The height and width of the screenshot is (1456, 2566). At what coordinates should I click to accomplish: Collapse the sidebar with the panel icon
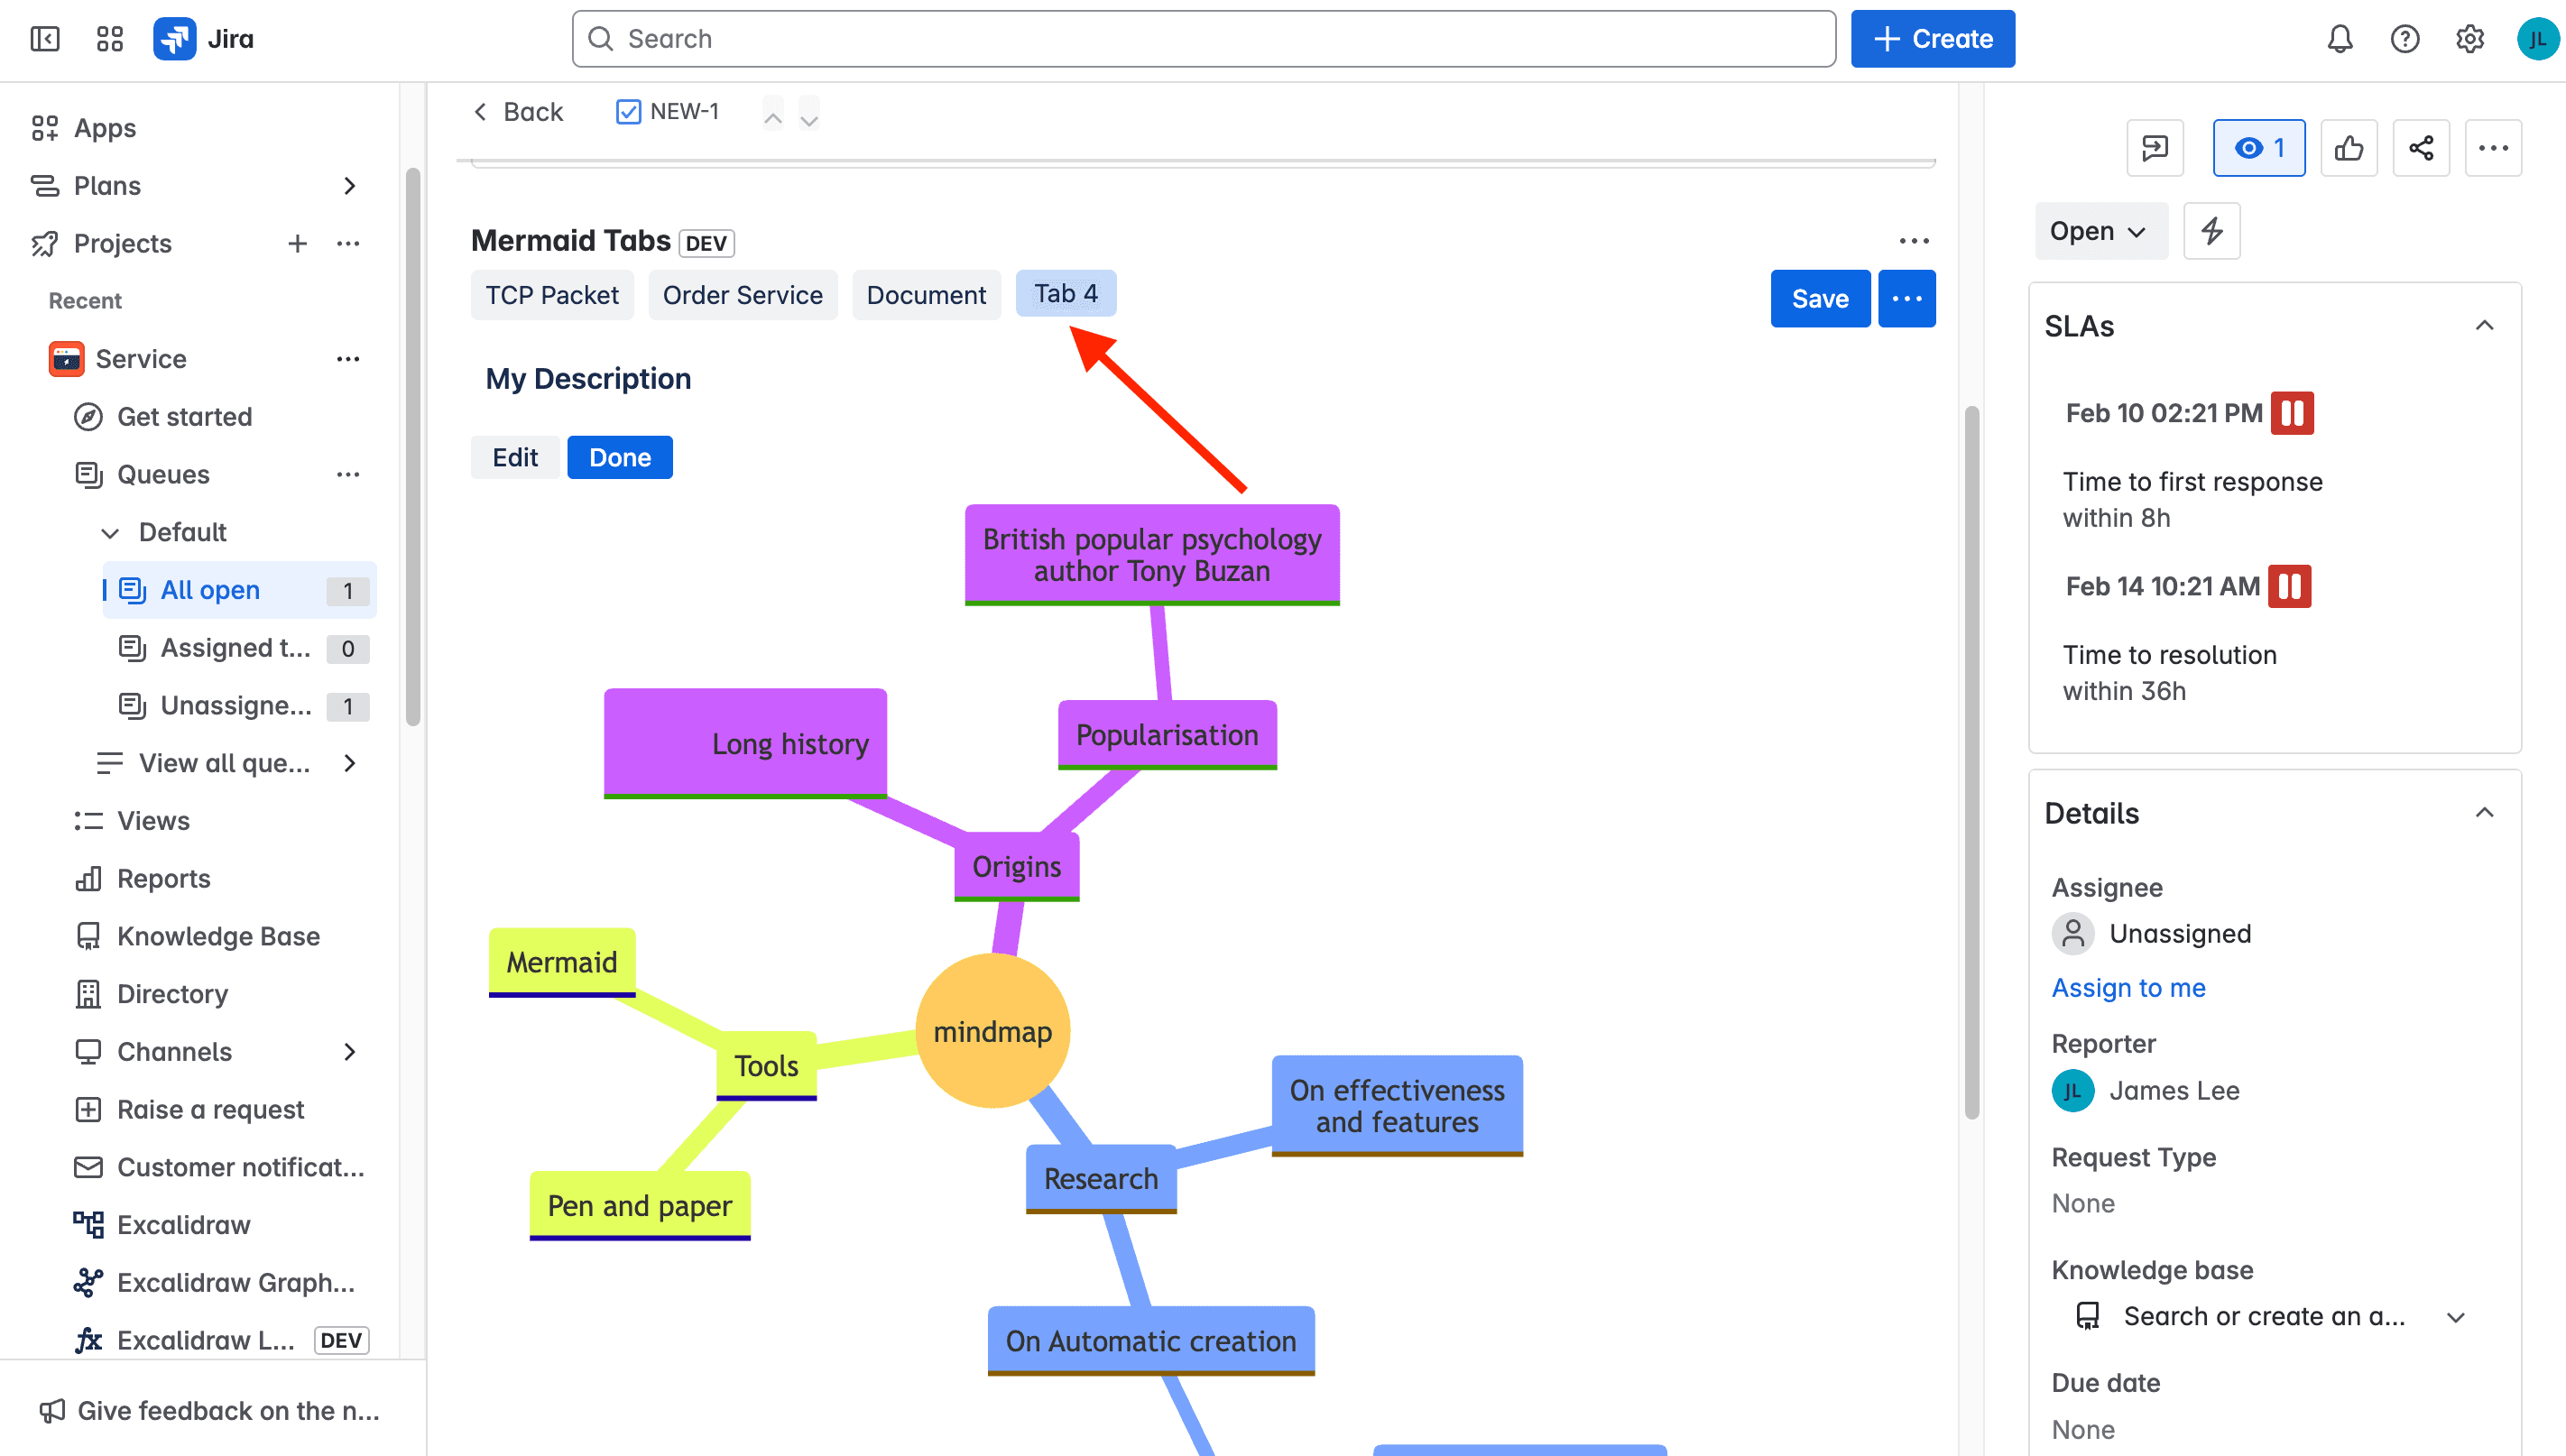[45, 39]
